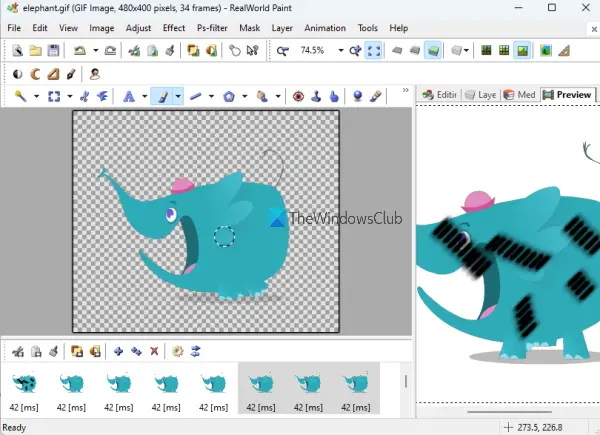The height and width of the screenshot is (435, 600).
Task: Click the portrait person icon
Action: 95,74
